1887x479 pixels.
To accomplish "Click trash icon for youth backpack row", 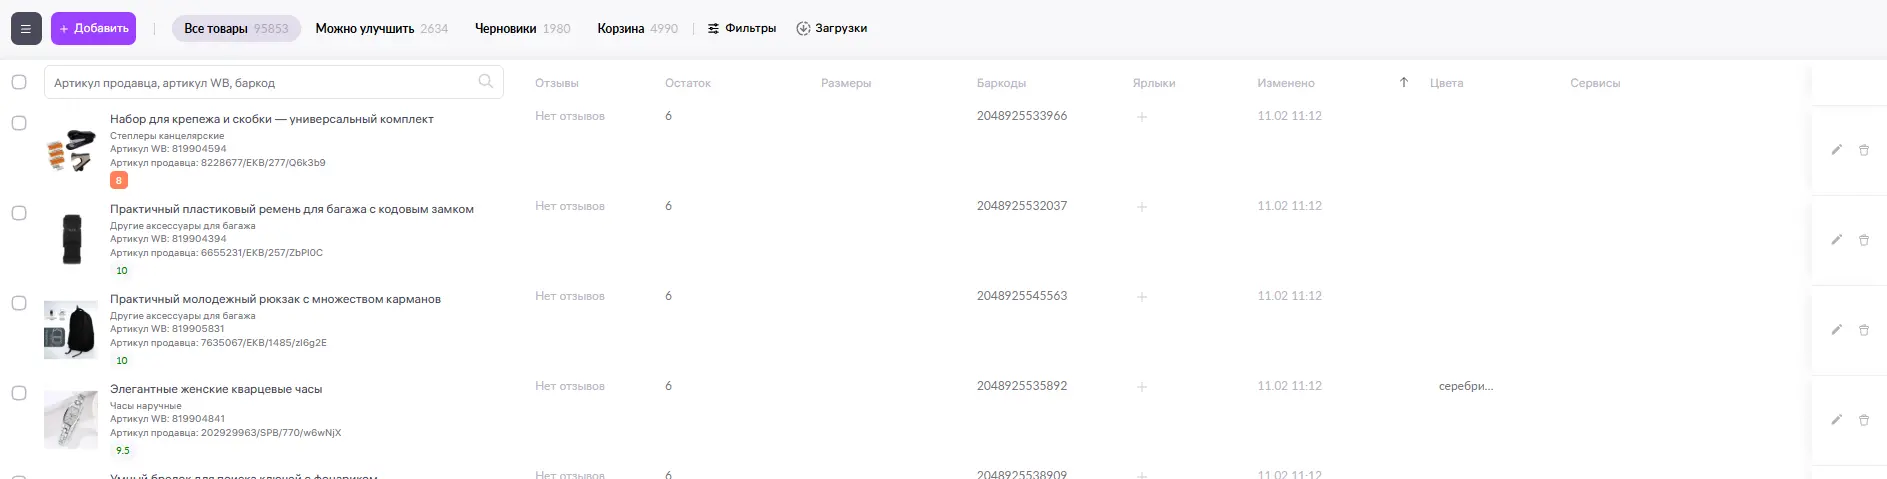I will (1864, 330).
